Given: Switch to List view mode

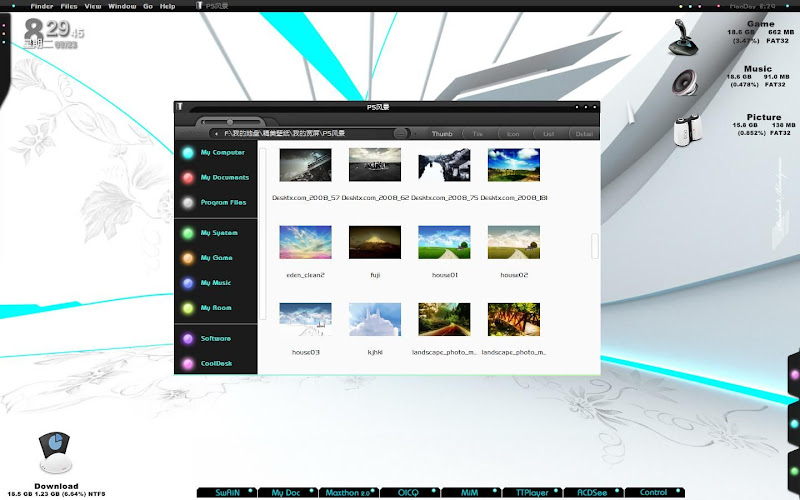Looking at the screenshot, I should (x=548, y=134).
